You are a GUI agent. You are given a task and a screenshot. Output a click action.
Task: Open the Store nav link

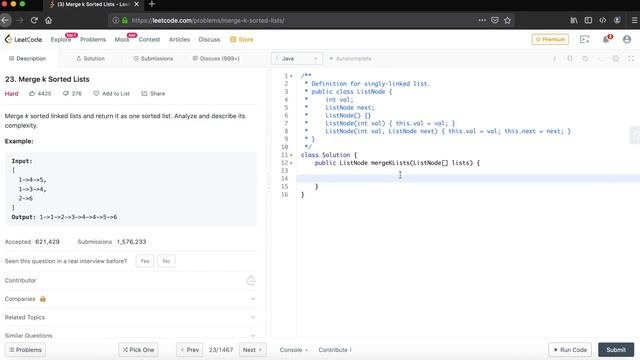[x=242, y=39]
